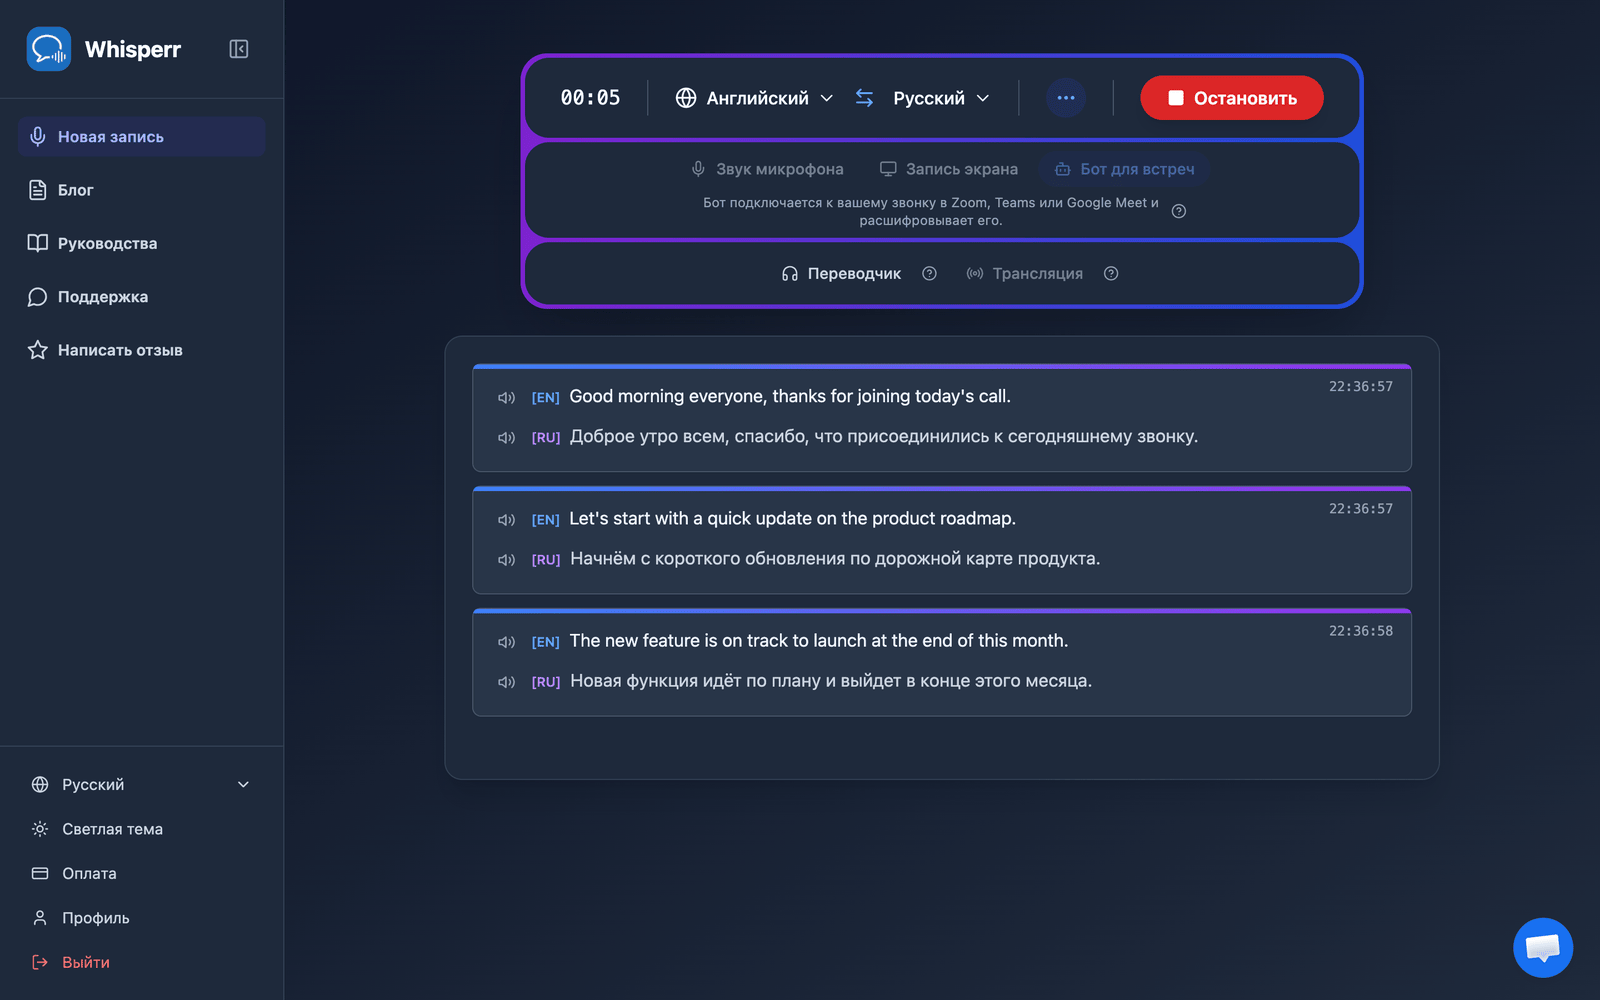Image resolution: width=1600 pixels, height=1000 pixels.
Task: Expand the Русский interface language dropdown
Action: [141, 785]
